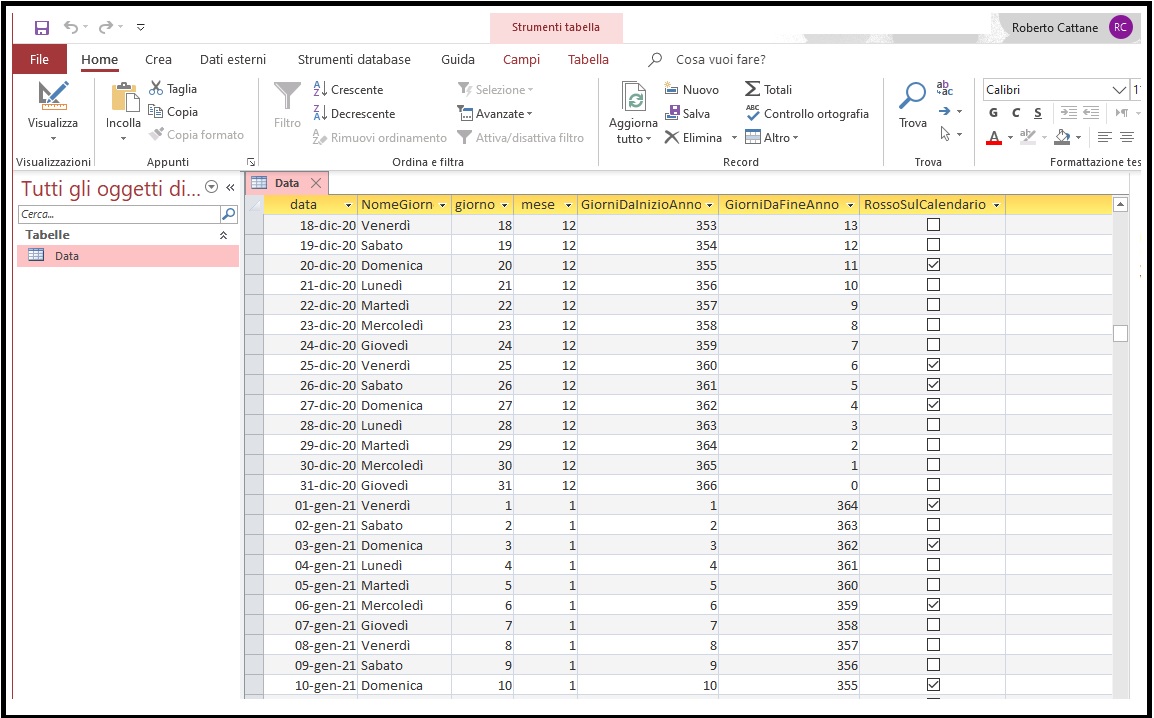The image size is (1154, 718).
Task: Uncheck RossoSulCalendario for 25-dic-20
Action: pos(933,365)
